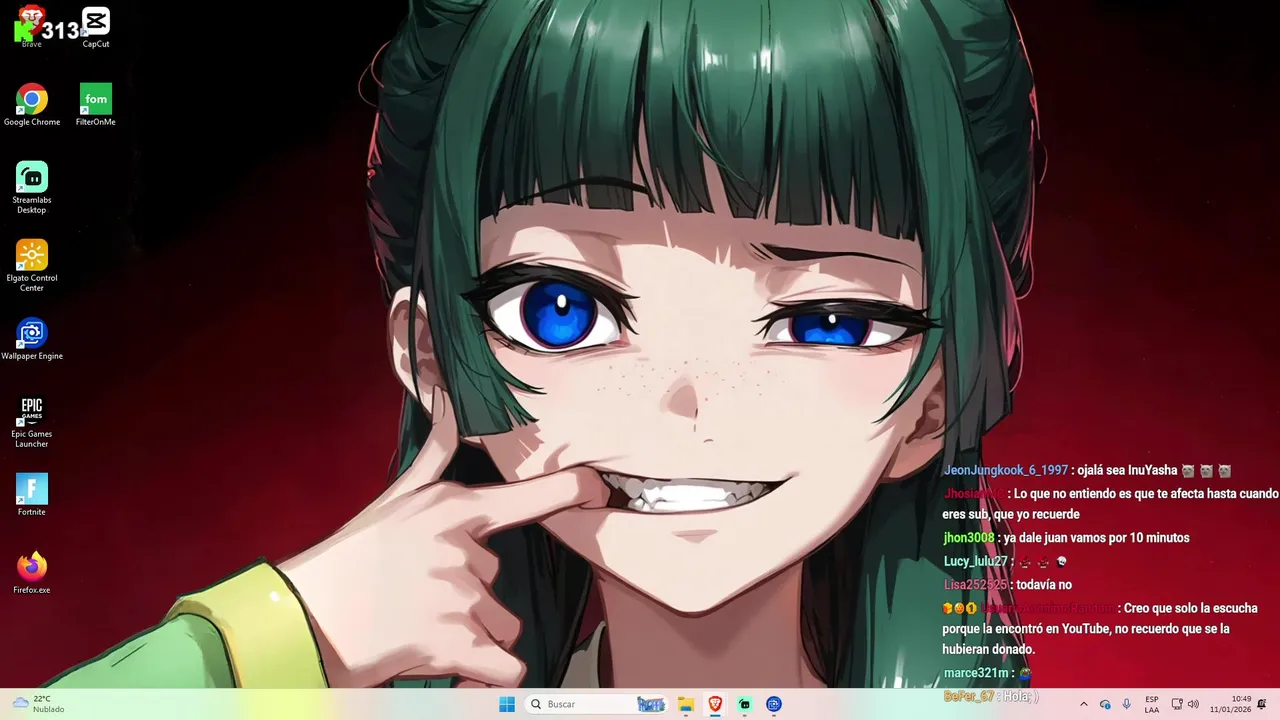Switch to Streamlabs on the taskbar
The image size is (1280, 720).
pos(744,704)
